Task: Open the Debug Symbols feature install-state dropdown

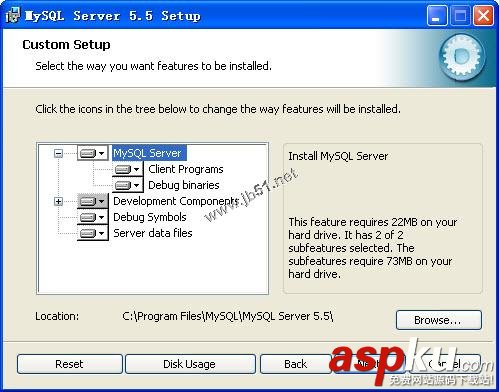Action: (x=93, y=217)
